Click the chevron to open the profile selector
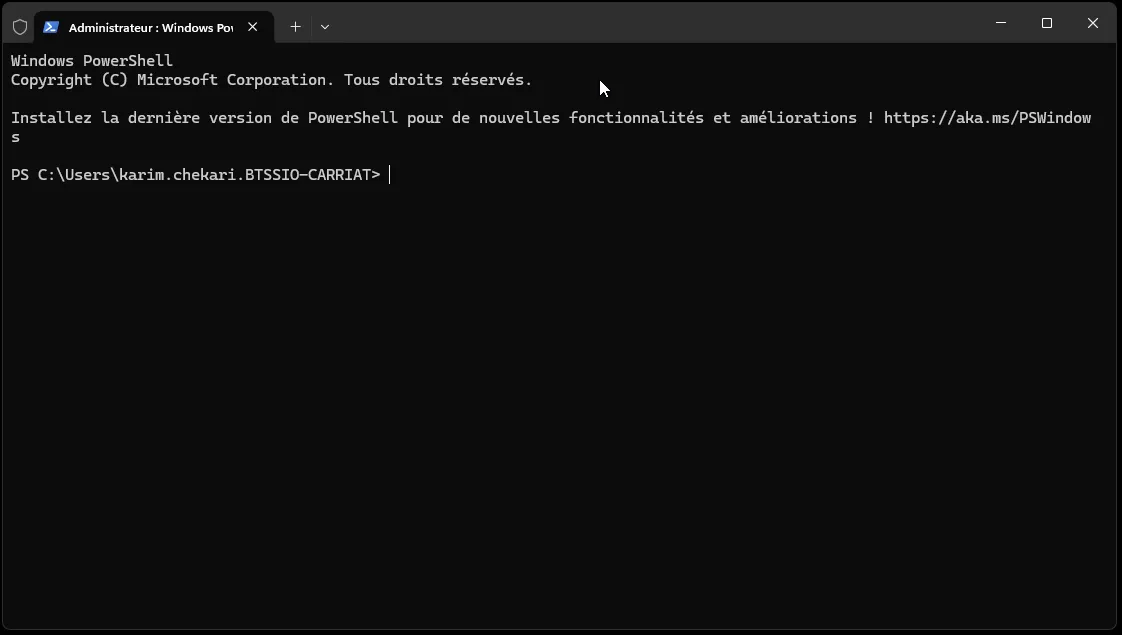This screenshot has height=635, width=1122. pos(324,27)
